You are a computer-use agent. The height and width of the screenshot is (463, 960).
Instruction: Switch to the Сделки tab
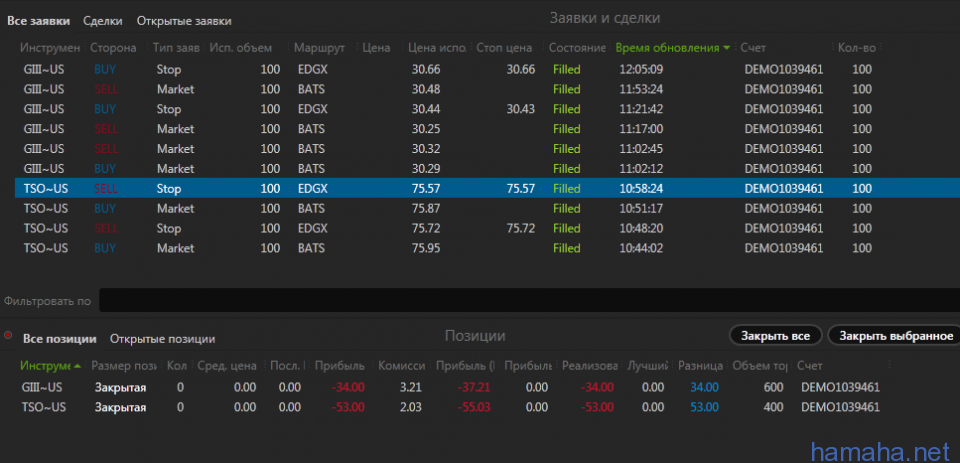click(x=103, y=20)
